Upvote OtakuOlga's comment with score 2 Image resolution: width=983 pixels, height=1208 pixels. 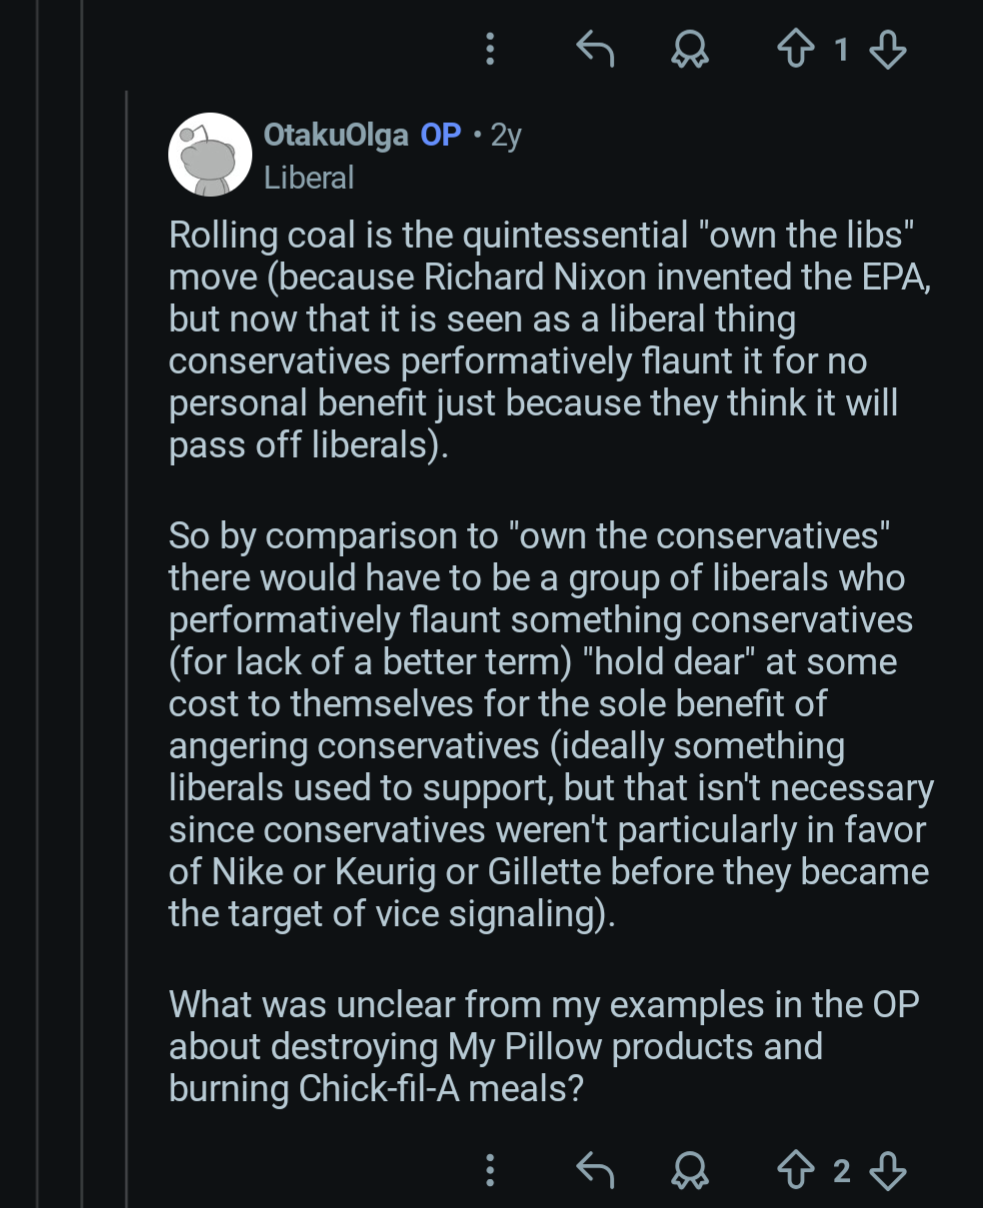tap(796, 1170)
